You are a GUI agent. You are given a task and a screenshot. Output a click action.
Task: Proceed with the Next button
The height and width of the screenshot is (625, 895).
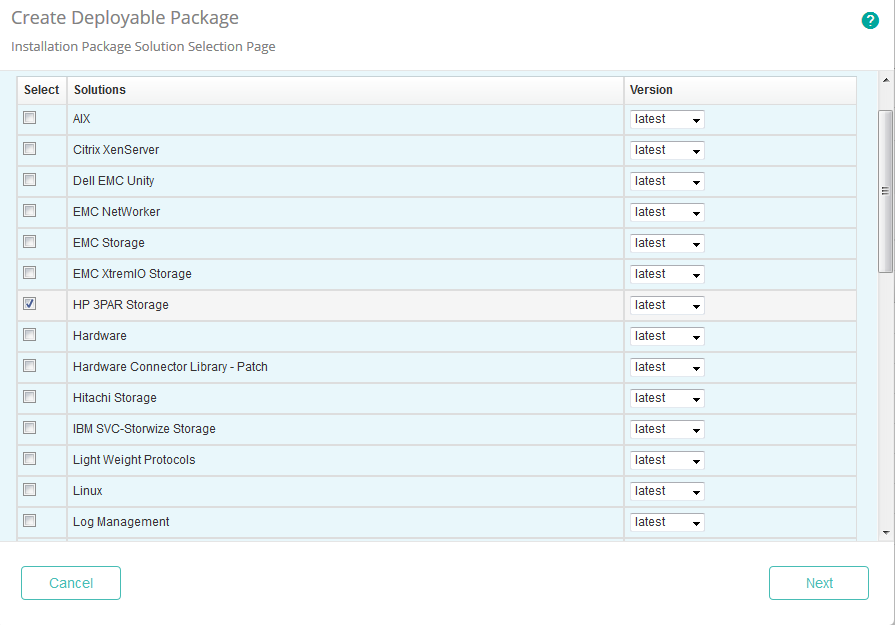coord(818,583)
